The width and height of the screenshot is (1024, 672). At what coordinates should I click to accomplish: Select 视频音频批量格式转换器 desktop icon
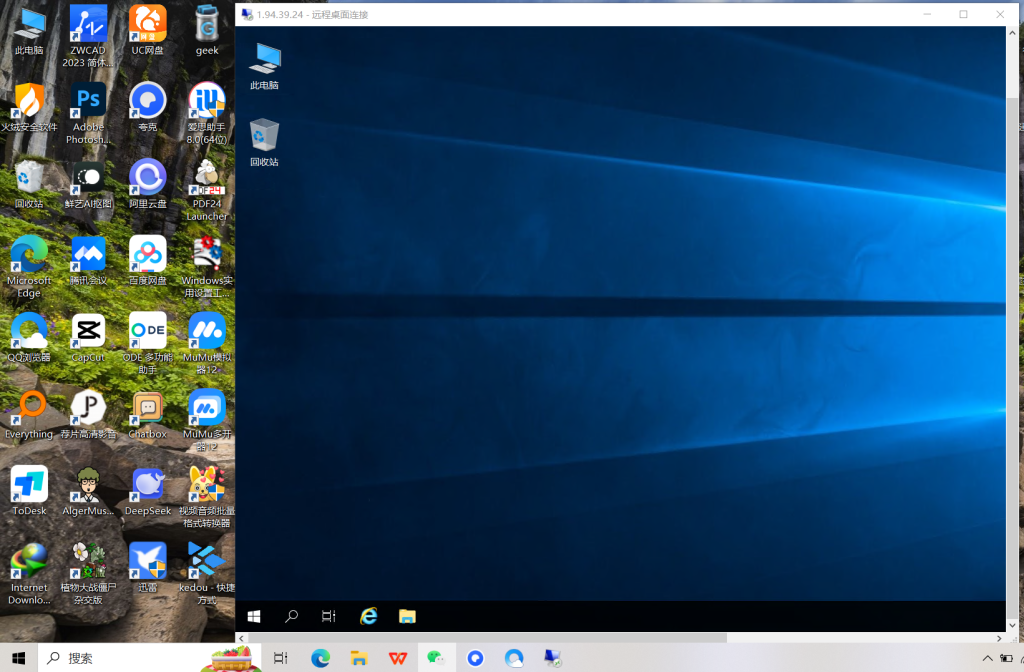207,496
